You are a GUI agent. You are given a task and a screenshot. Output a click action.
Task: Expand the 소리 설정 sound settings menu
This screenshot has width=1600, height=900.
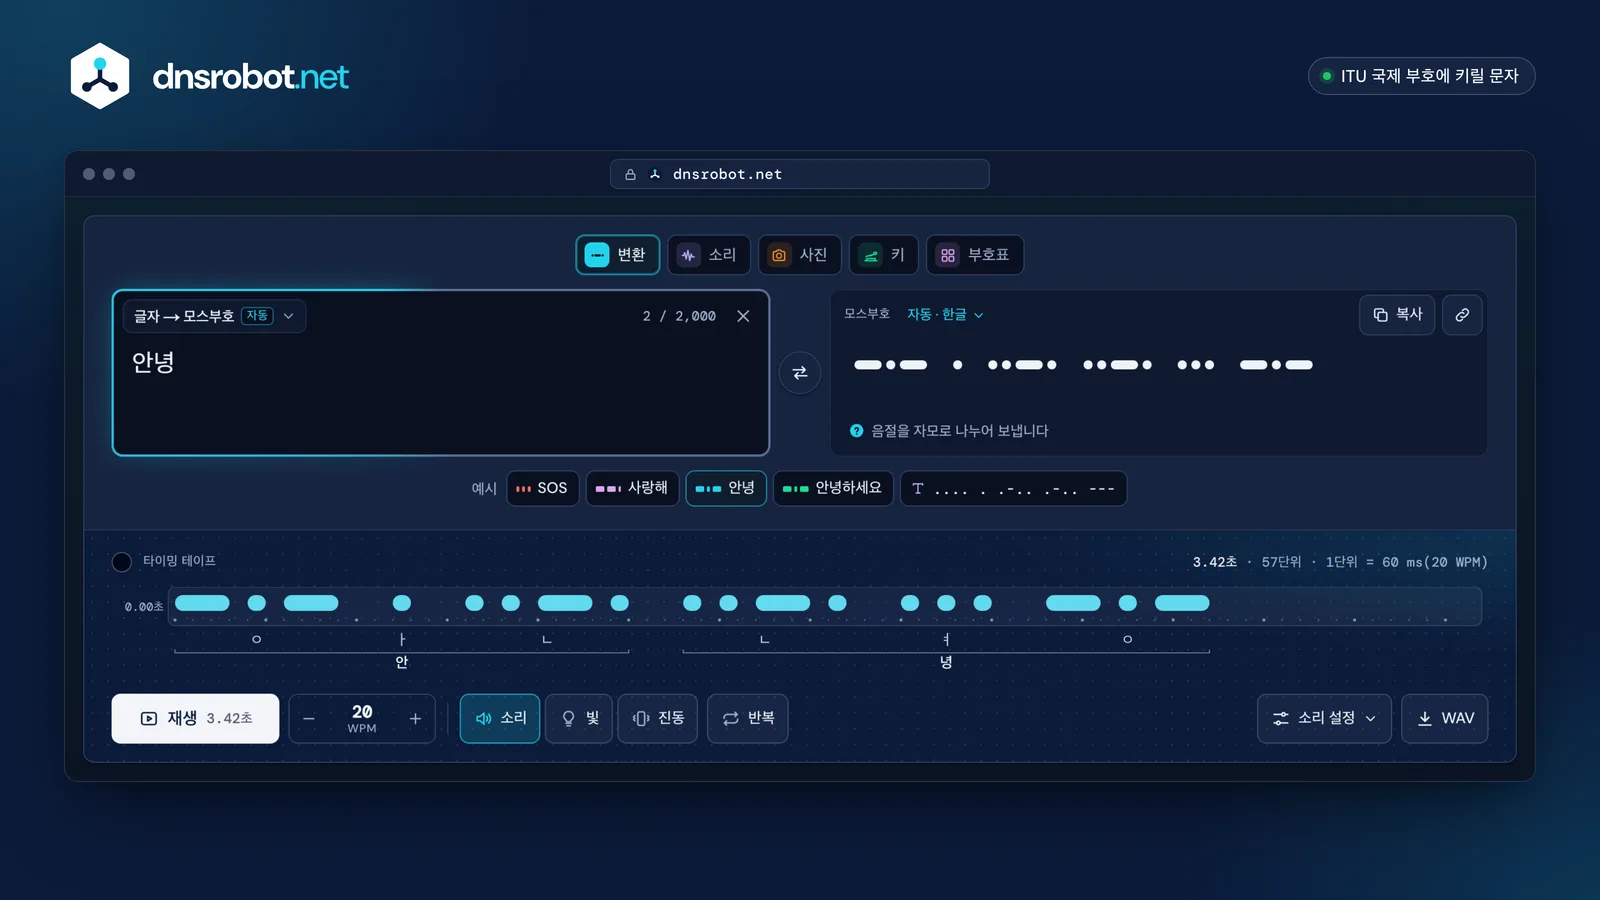click(x=1324, y=719)
